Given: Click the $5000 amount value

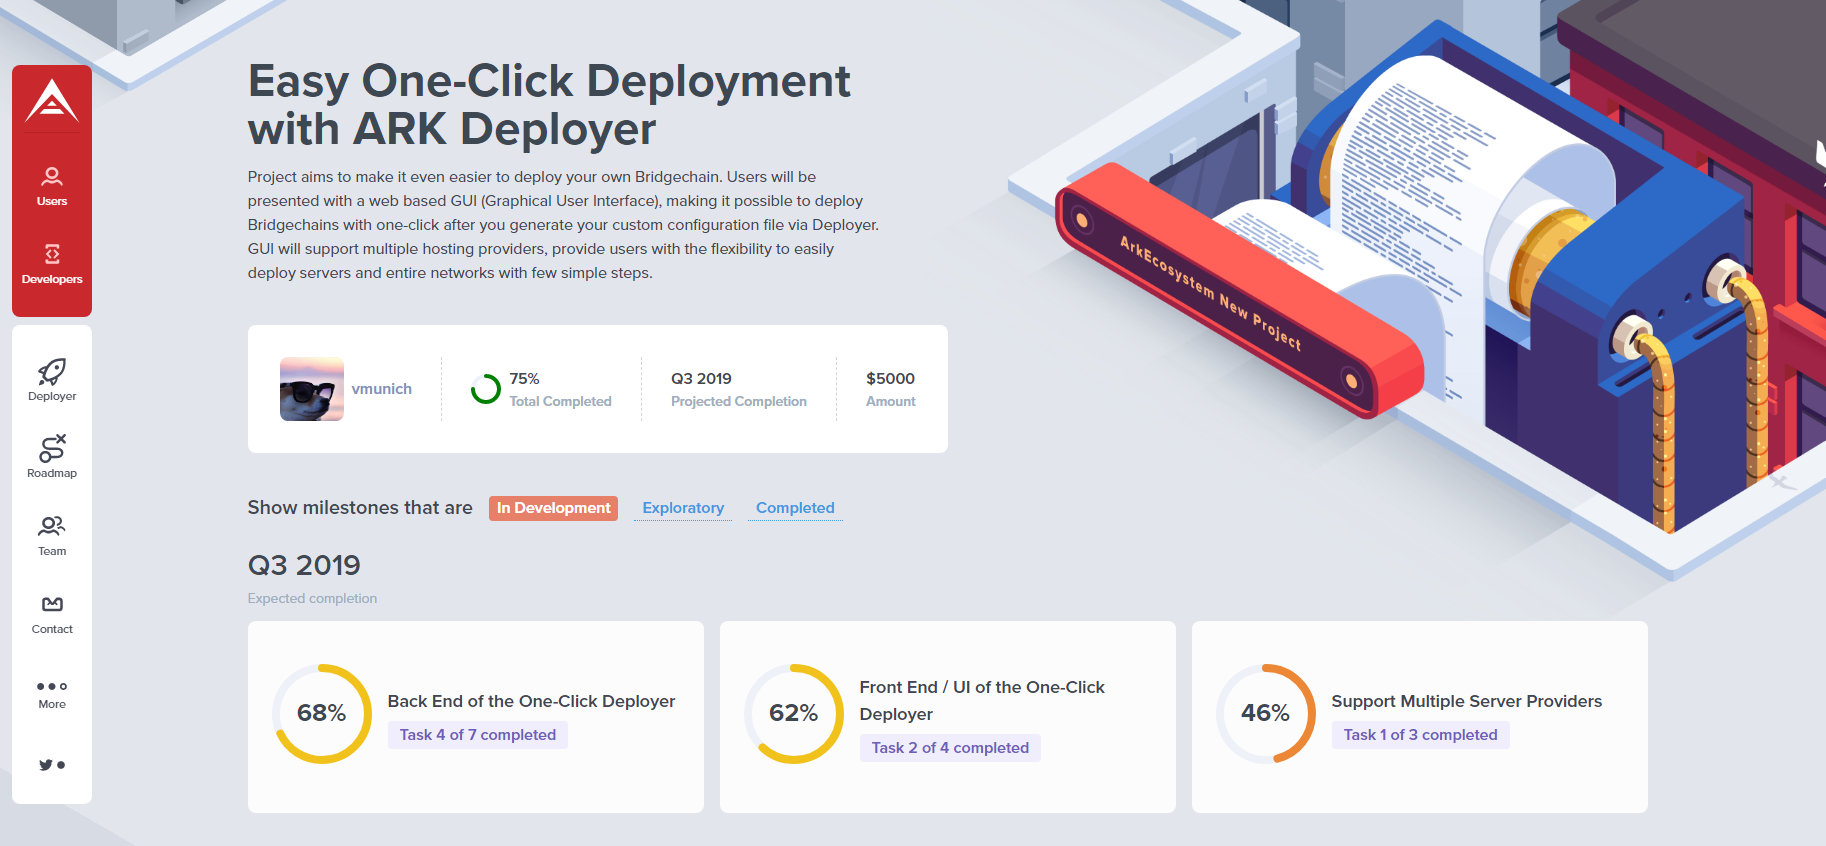Looking at the screenshot, I should [x=890, y=379].
